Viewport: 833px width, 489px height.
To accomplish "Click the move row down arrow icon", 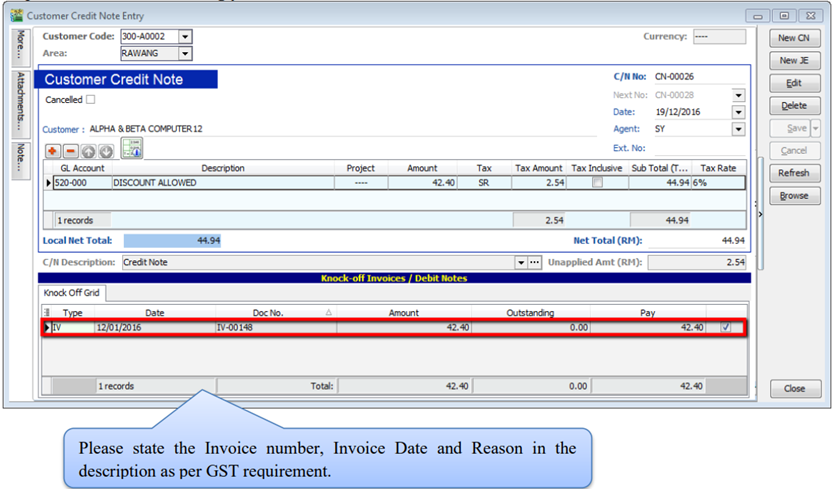I will click(x=105, y=151).
